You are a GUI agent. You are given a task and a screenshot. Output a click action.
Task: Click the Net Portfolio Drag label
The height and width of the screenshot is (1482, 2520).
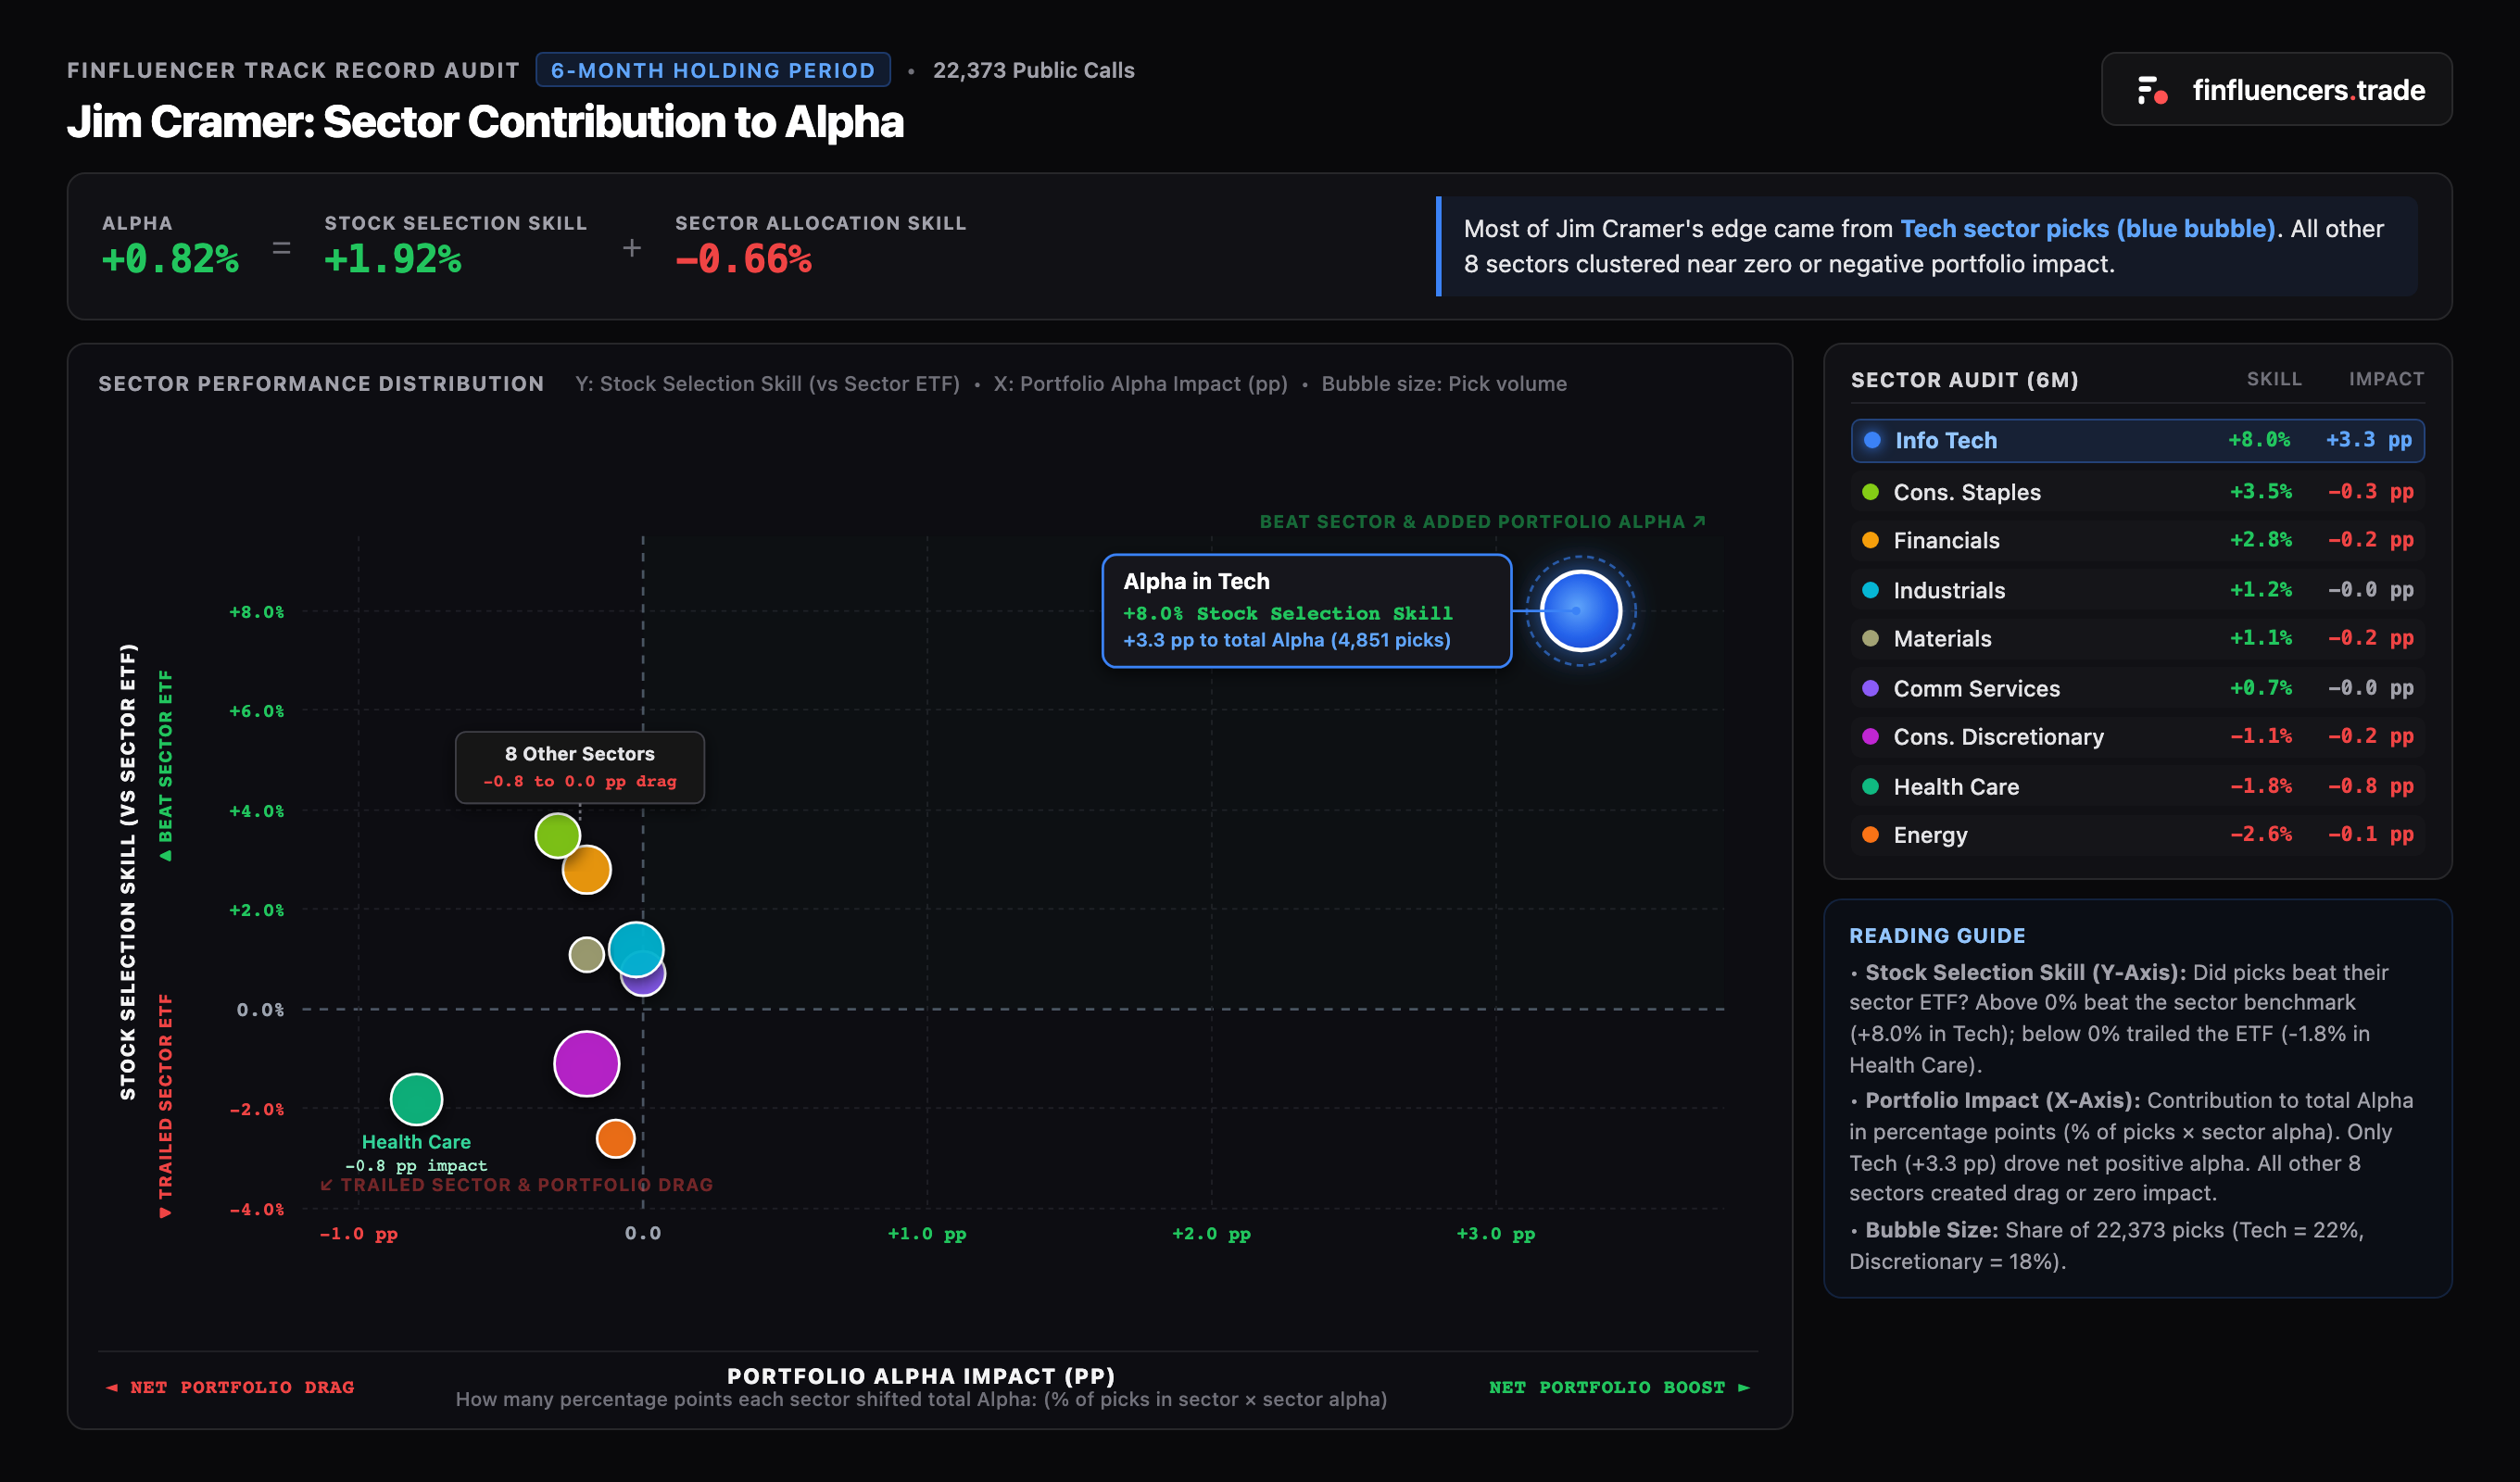point(230,1387)
